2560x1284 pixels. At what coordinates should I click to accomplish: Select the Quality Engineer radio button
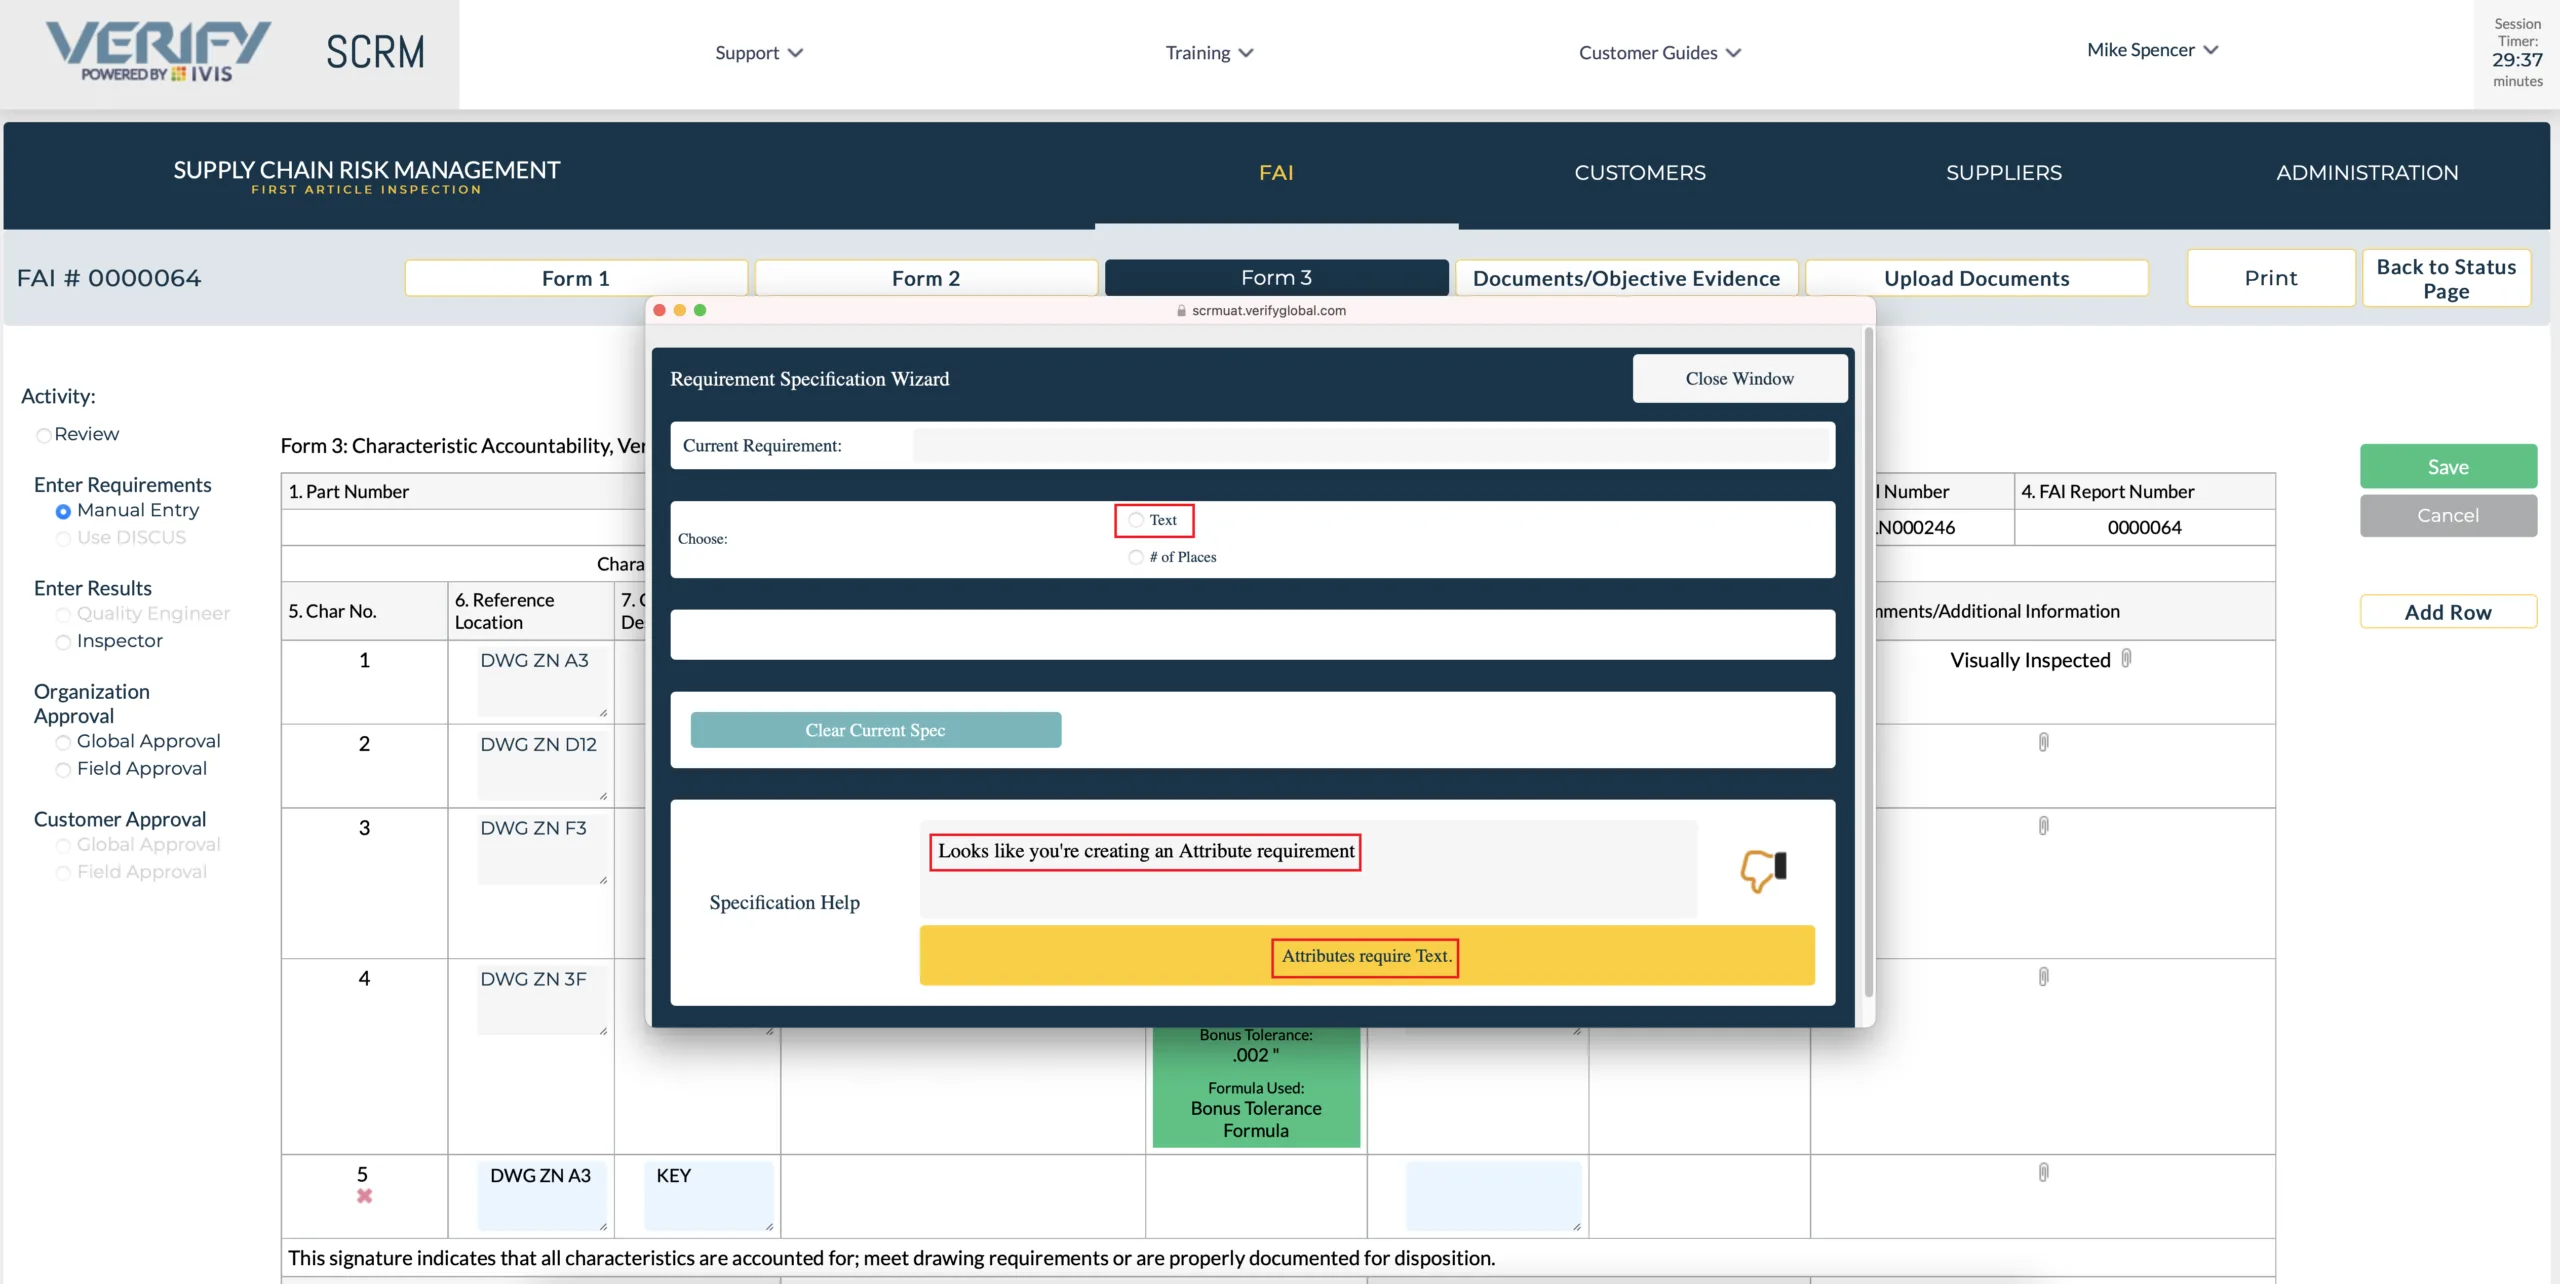click(63, 615)
